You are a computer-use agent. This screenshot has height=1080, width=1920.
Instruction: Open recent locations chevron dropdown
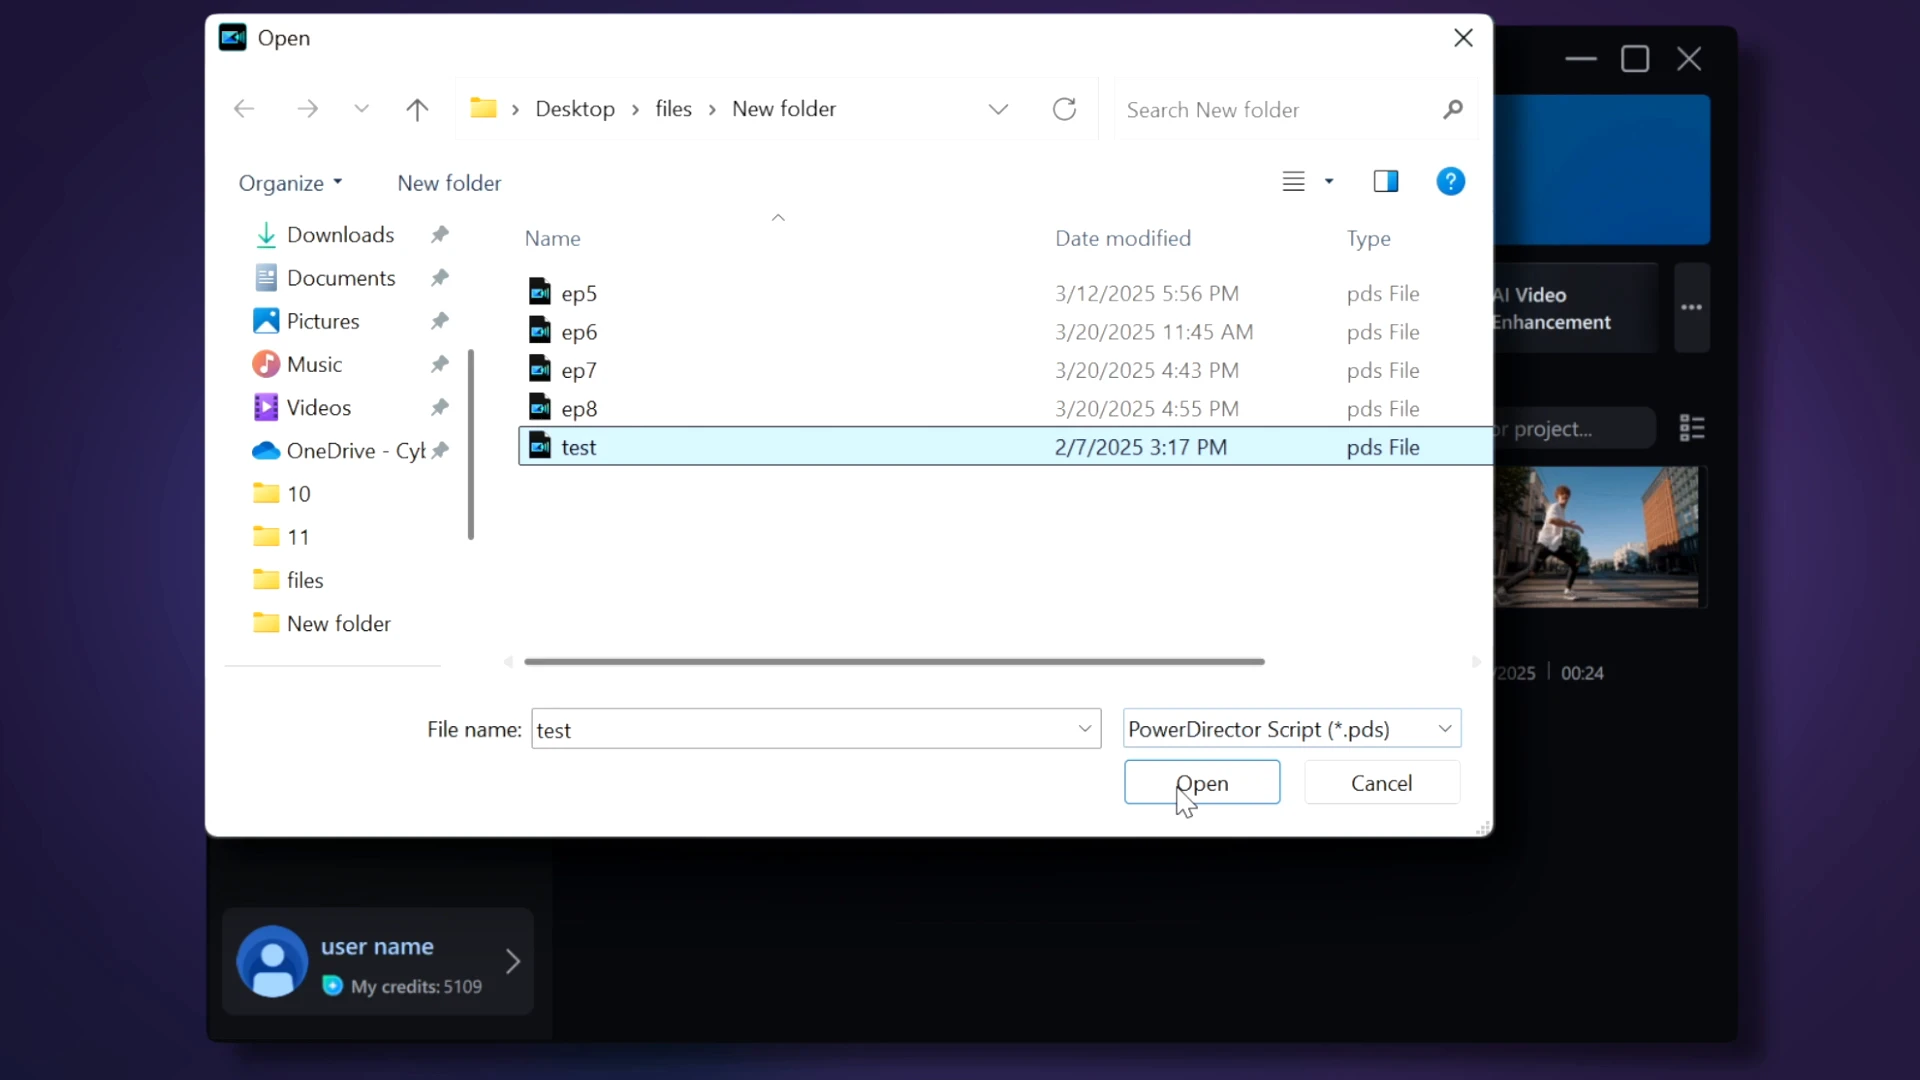click(362, 109)
